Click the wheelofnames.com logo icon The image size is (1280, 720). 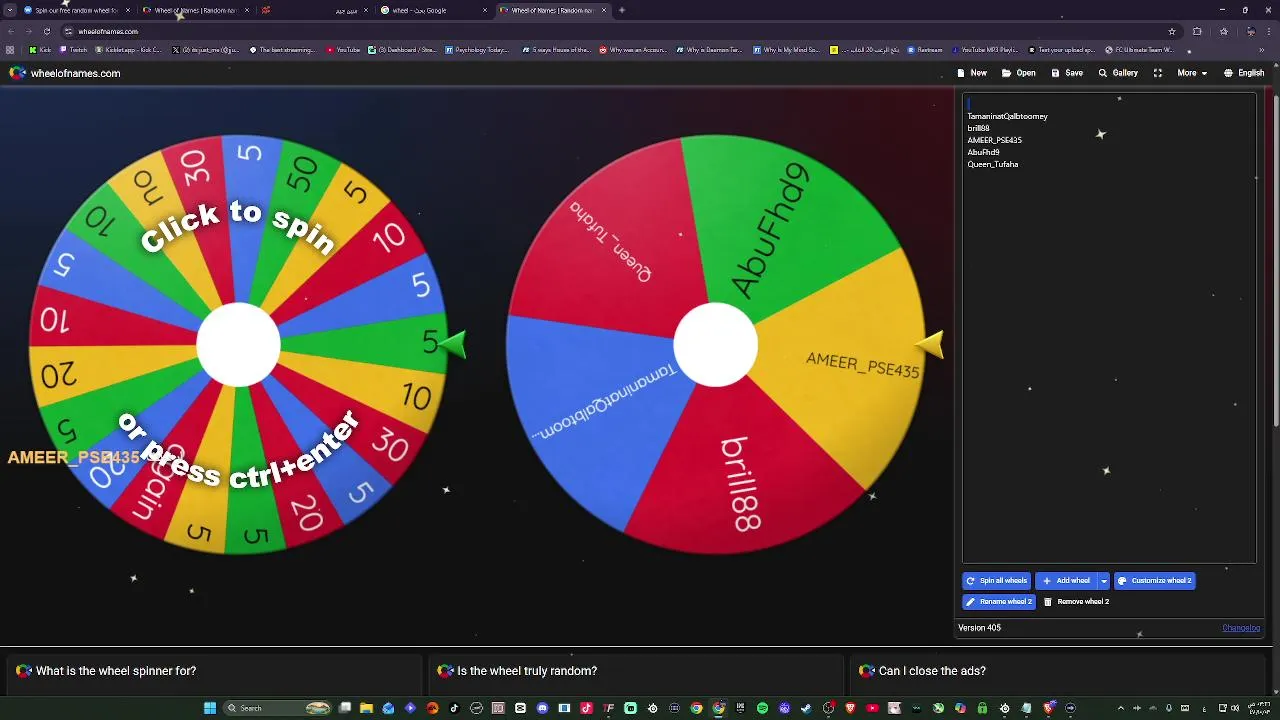tap(17, 73)
